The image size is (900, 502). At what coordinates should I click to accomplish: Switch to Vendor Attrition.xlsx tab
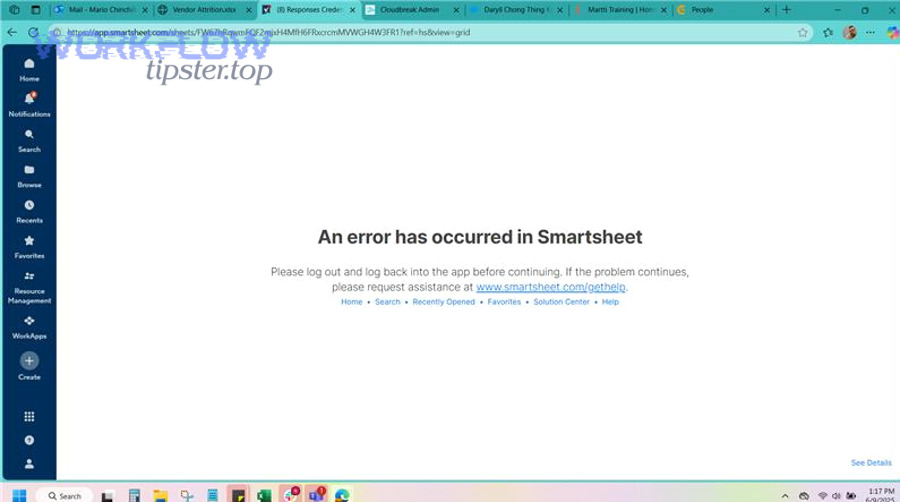[x=204, y=10]
